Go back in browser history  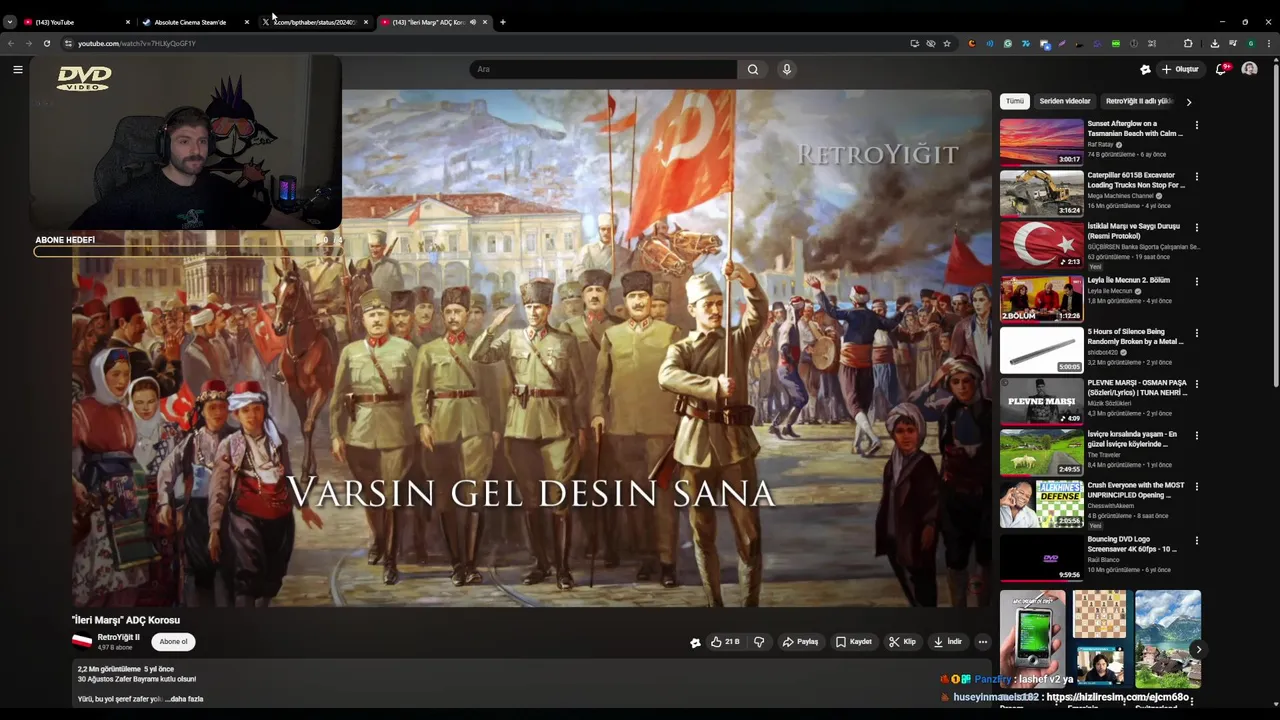click(x=11, y=43)
